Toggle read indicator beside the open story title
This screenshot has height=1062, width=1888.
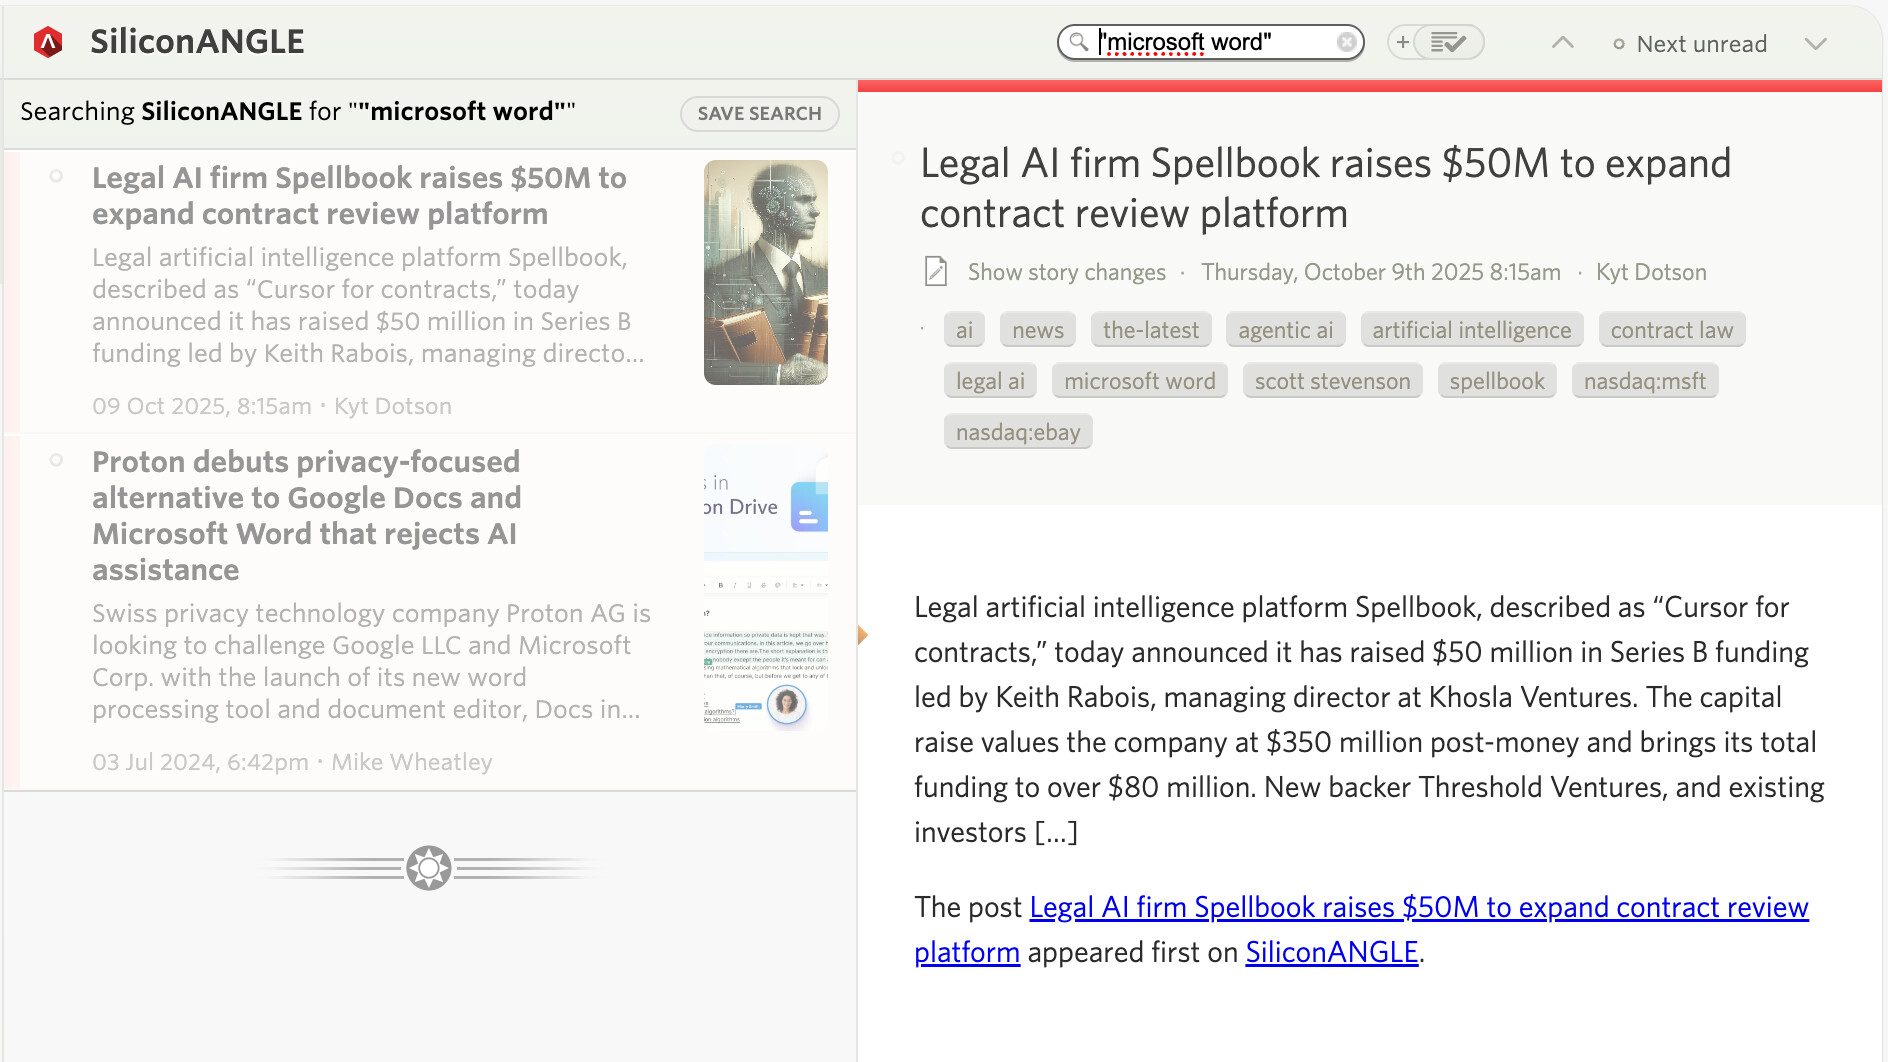(x=898, y=158)
